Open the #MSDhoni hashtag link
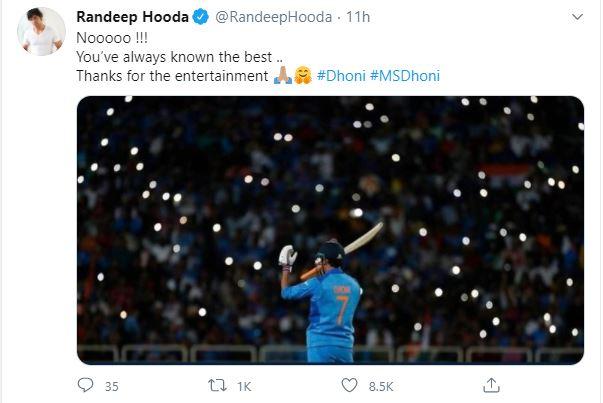This screenshot has height=403, width=603. pyautogui.click(x=406, y=76)
